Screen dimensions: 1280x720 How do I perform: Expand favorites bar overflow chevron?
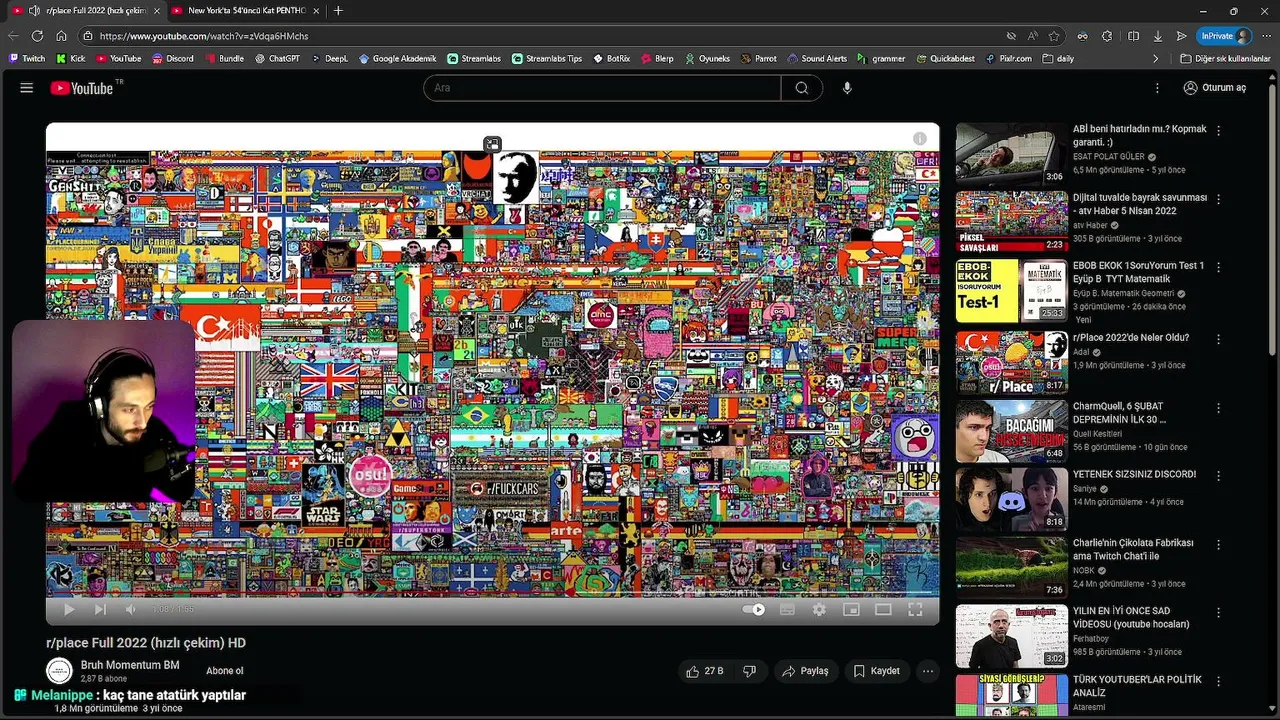coord(1156,59)
